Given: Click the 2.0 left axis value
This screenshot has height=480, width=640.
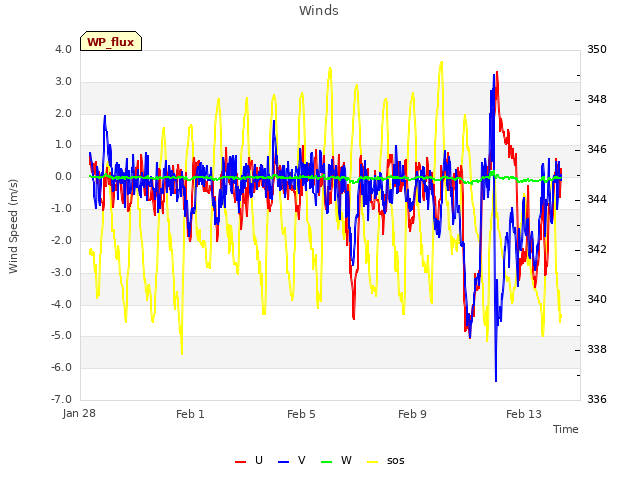Looking at the screenshot, I should pyautogui.click(x=63, y=113).
